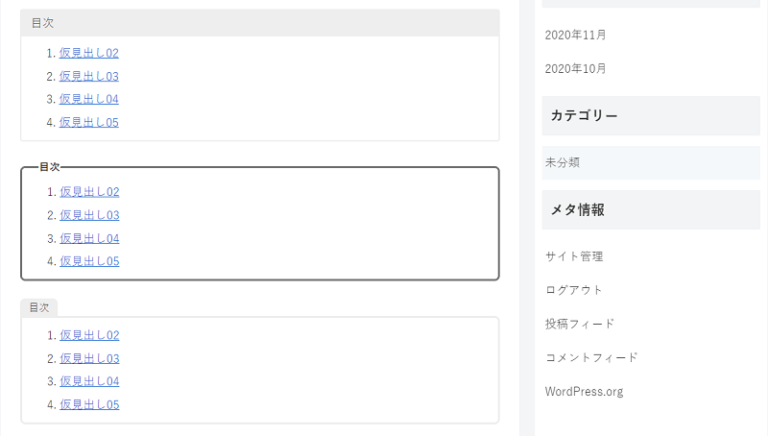Open 仮見出し03 in the gray-header 目次 box

(89, 76)
